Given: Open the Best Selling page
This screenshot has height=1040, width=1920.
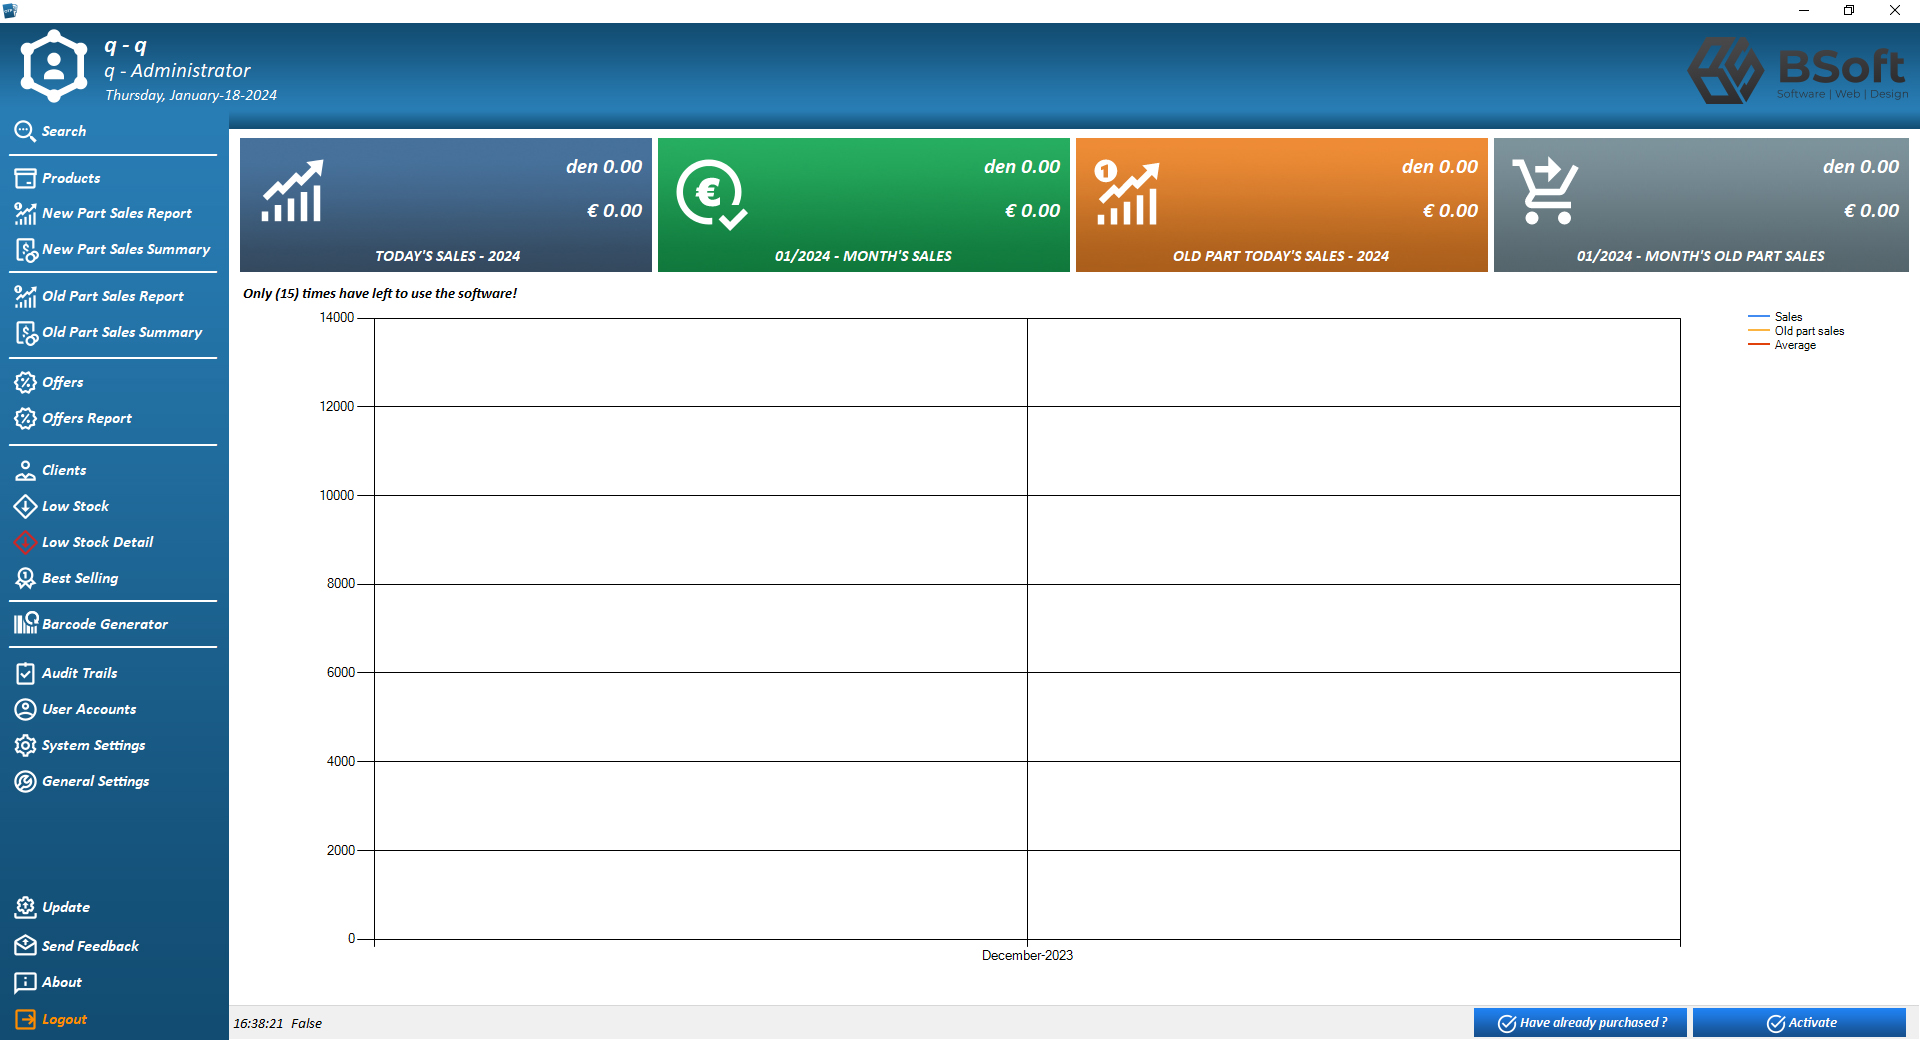Looking at the screenshot, I should pos(80,578).
